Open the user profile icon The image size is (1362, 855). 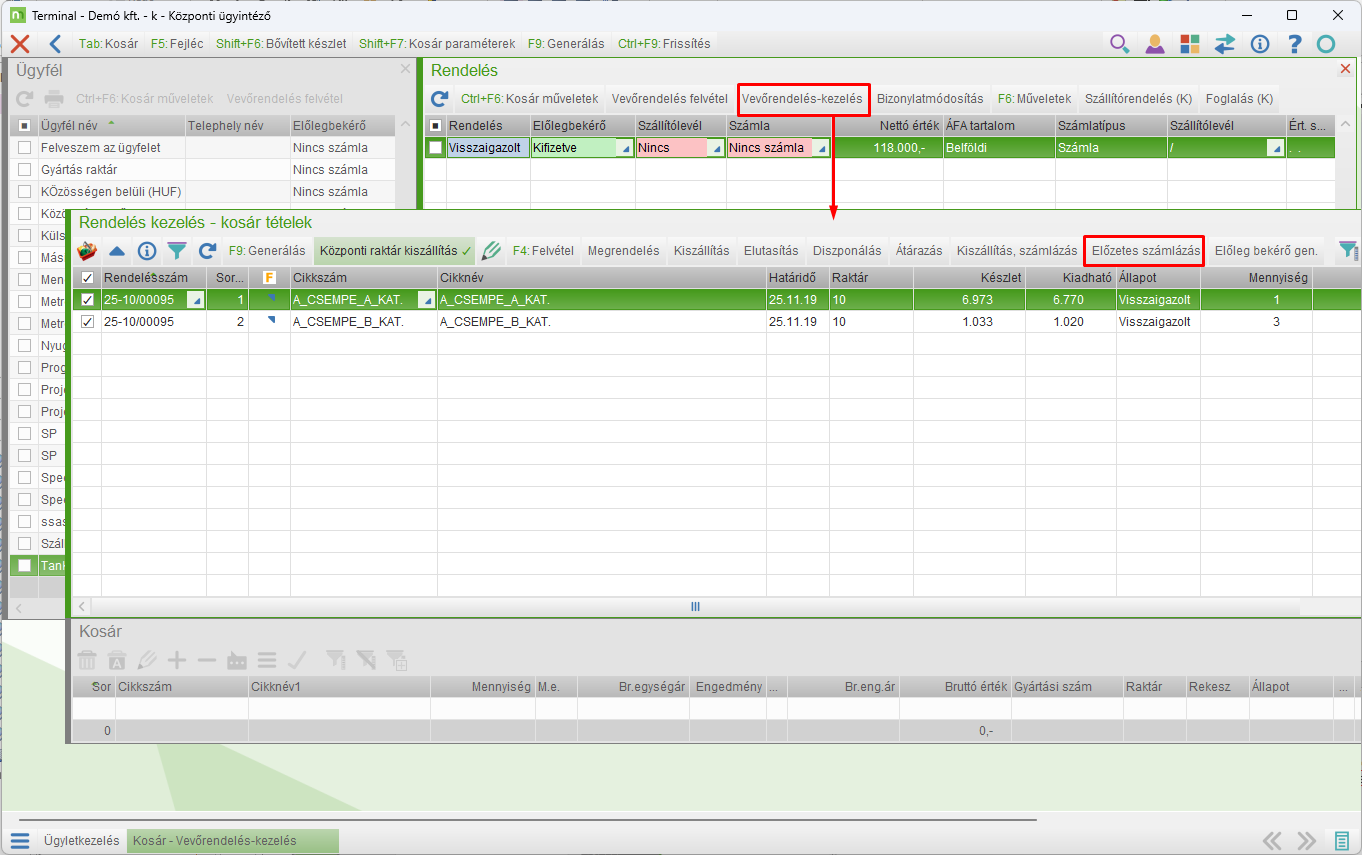[1155, 44]
